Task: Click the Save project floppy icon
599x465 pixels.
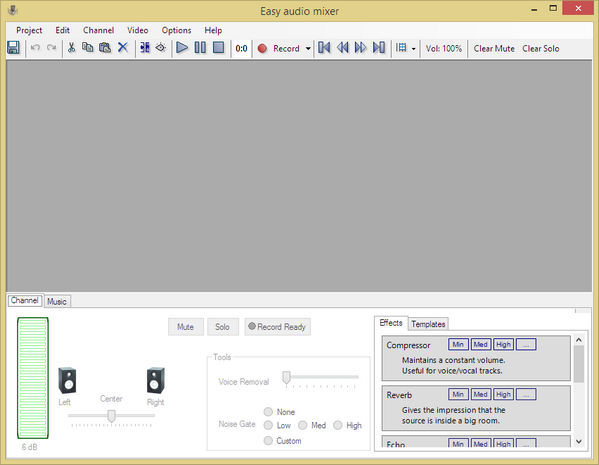Action: point(13,48)
